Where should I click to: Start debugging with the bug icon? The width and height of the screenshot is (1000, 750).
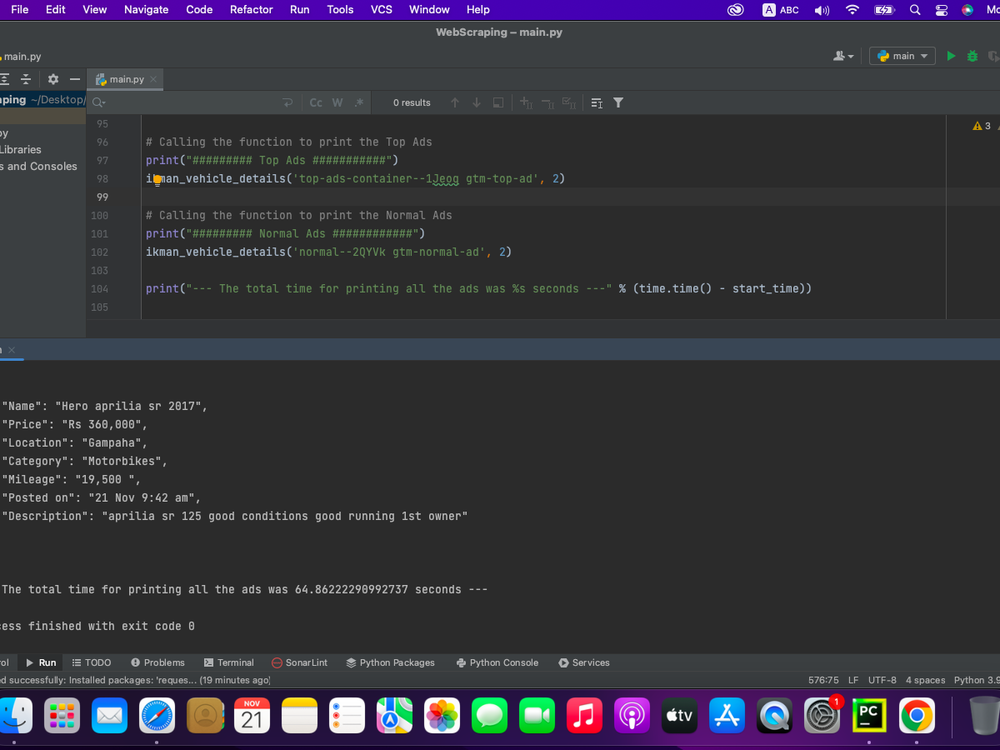pyautogui.click(x=970, y=56)
